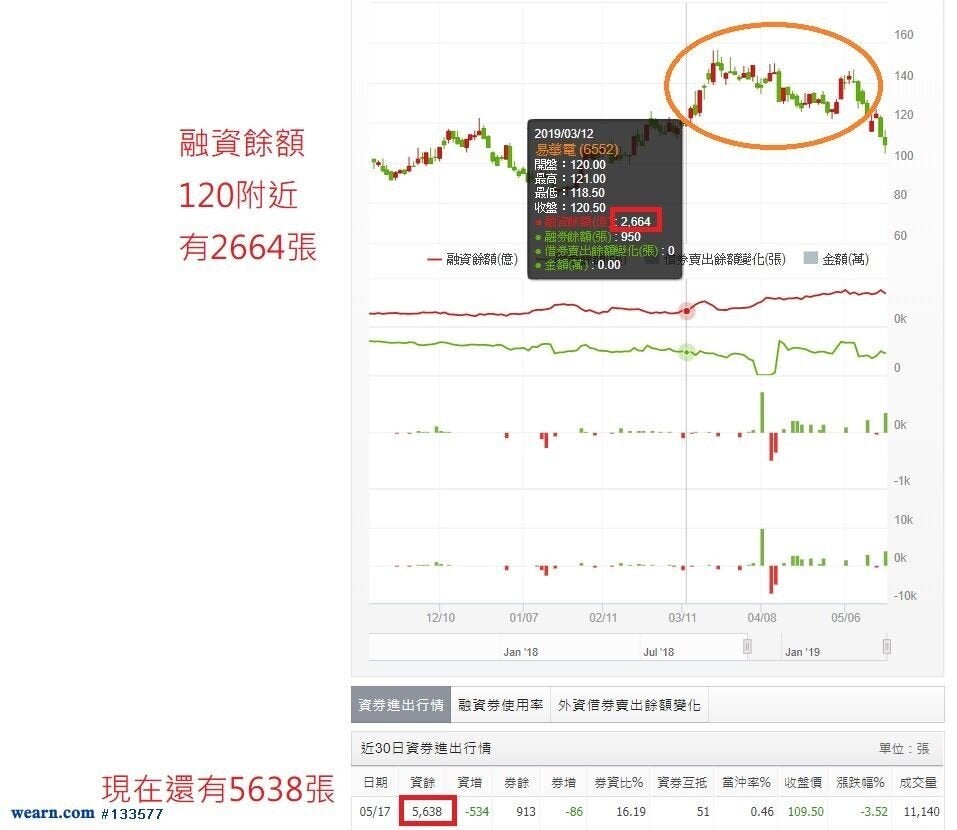Click the 5,638 margin balance cell
Screen dimensions: 957x830
tap(427, 812)
